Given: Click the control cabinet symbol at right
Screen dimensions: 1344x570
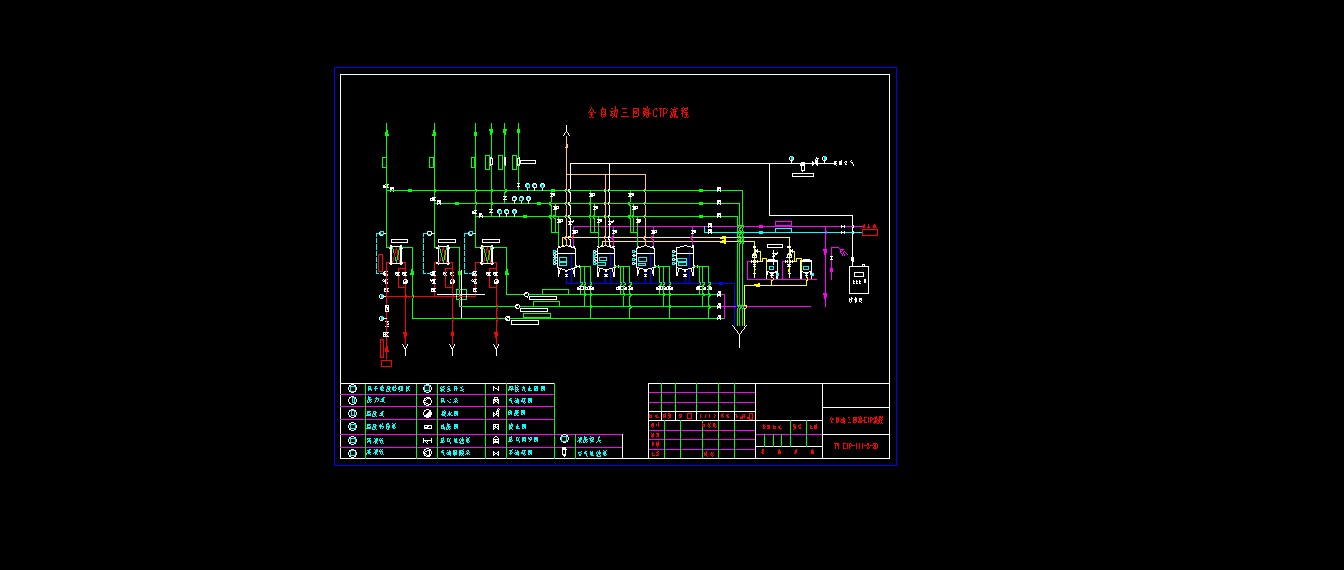Looking at the screenshot, I should pos(859,279).
